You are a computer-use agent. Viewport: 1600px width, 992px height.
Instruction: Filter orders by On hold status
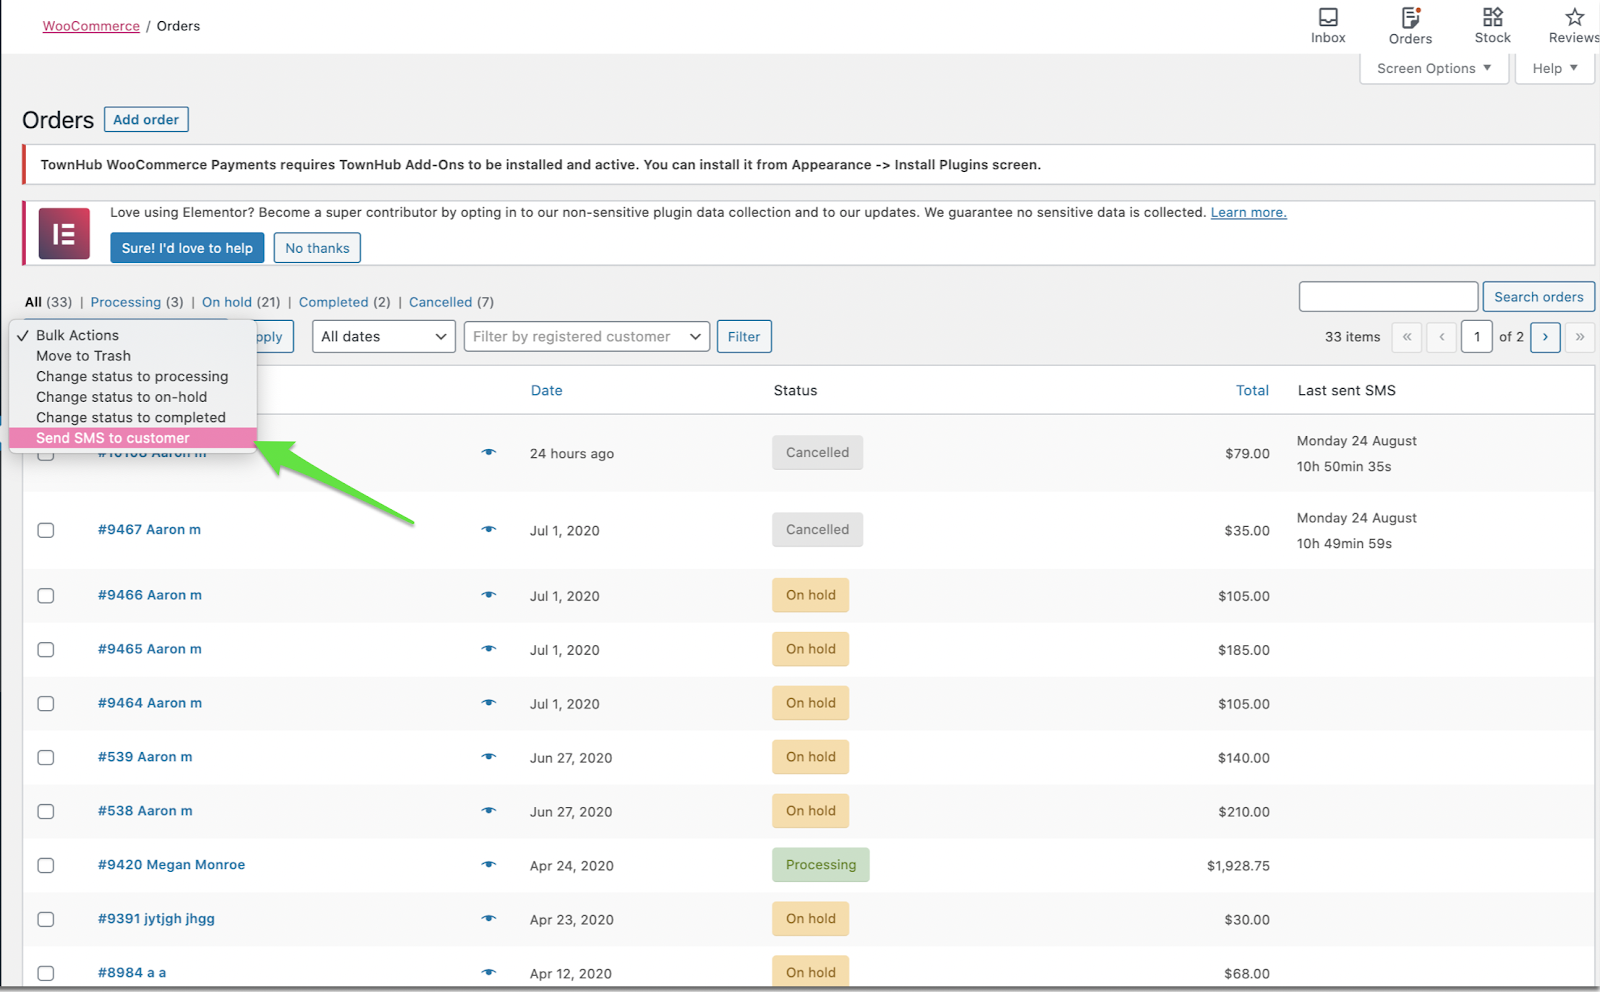click(227, 302)
